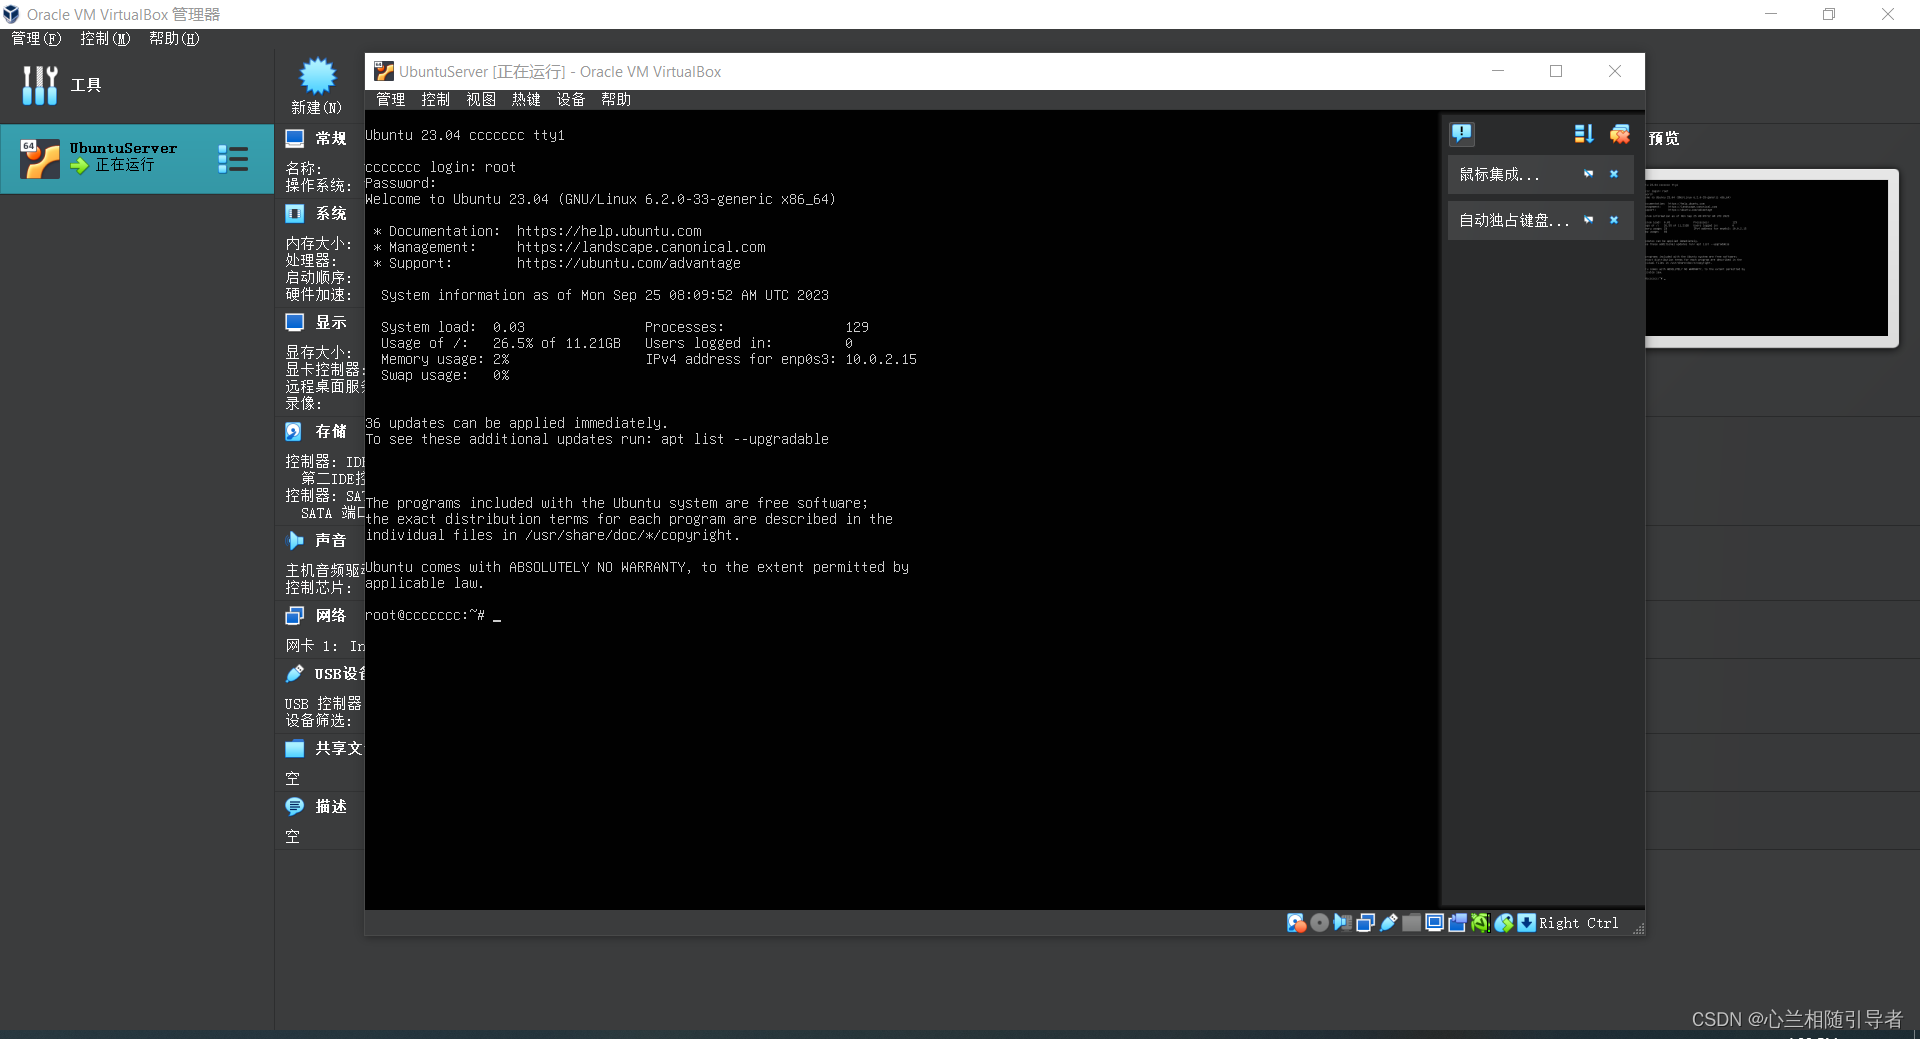Click the audio status icon in VM status bar
Image resolution: width=1920 pixels, height=1039 pixels.
[1343, 923]
